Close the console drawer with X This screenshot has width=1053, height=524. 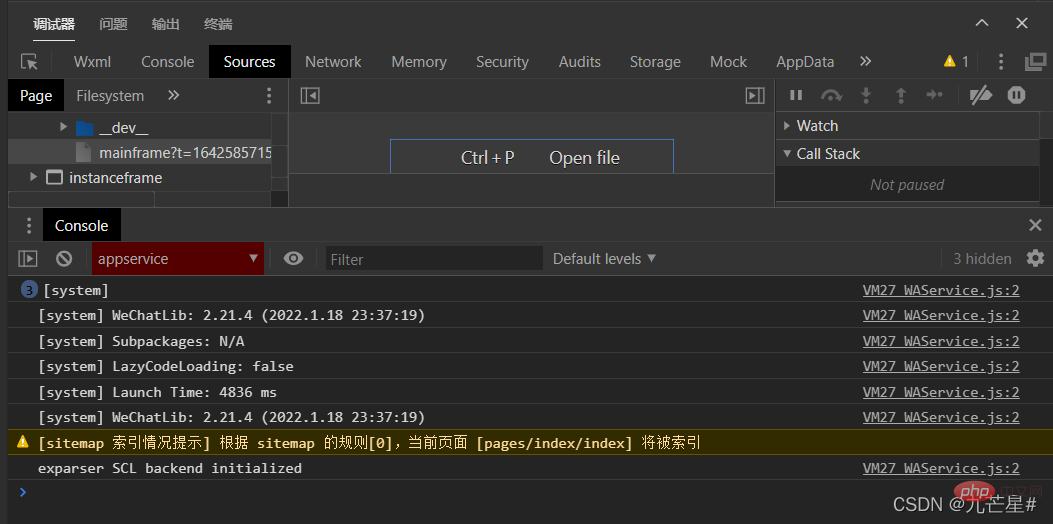pos(1036,226)
